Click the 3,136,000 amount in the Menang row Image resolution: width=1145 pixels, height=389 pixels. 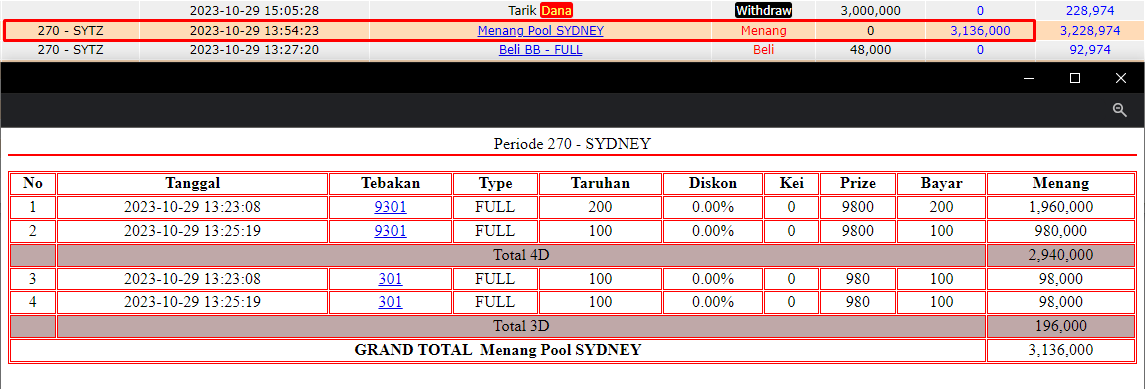pos(980,31)
